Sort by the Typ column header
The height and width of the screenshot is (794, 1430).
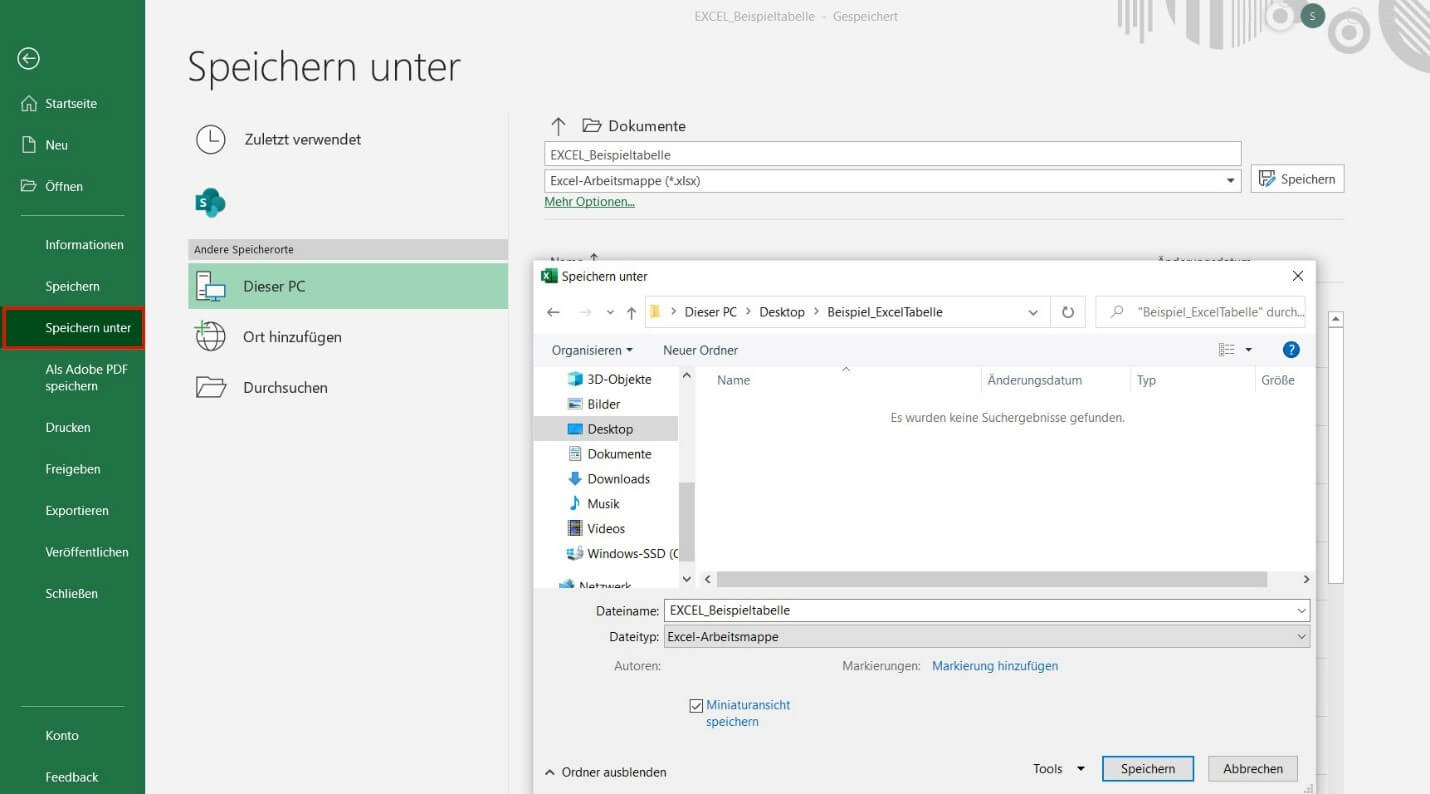pos(1146,380)
